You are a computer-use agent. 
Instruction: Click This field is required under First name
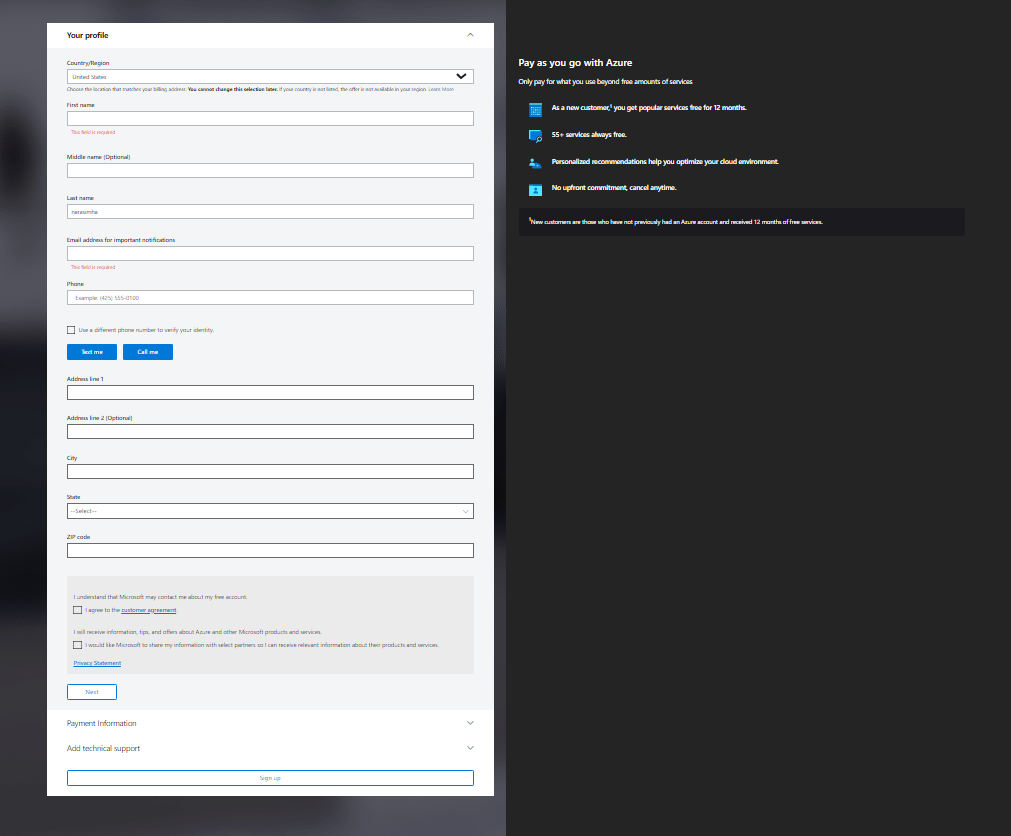click(x=93, y=132)
